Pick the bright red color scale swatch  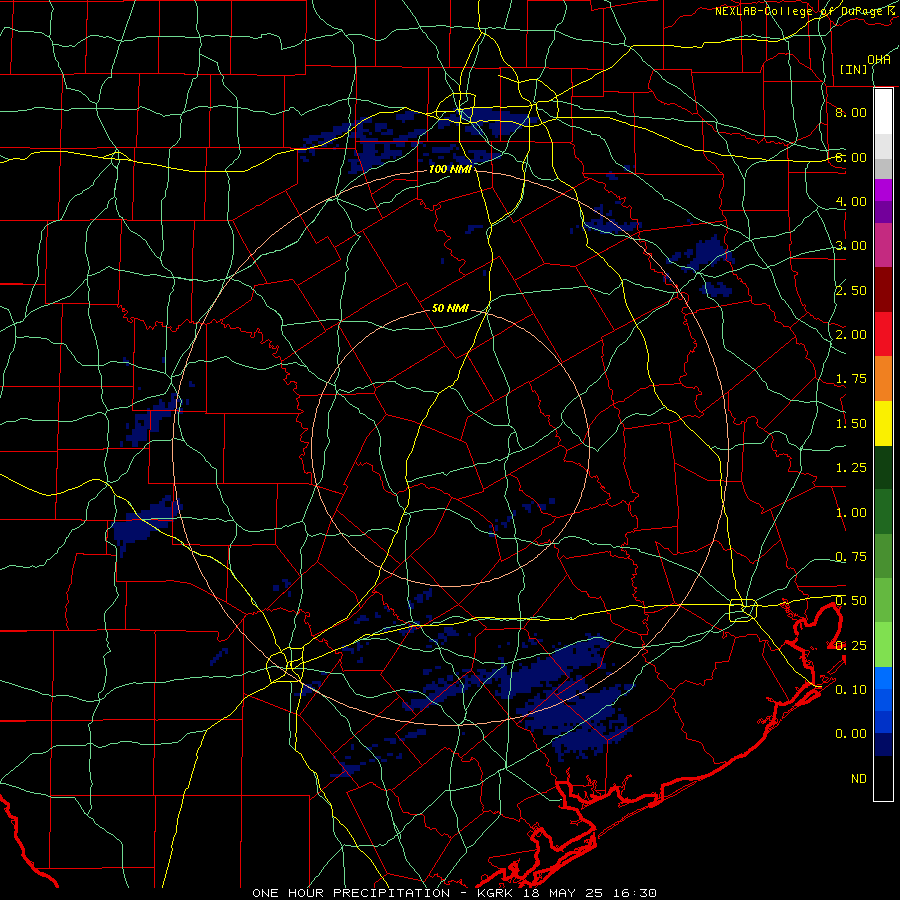pyautogui.click(x=883, y=334)
